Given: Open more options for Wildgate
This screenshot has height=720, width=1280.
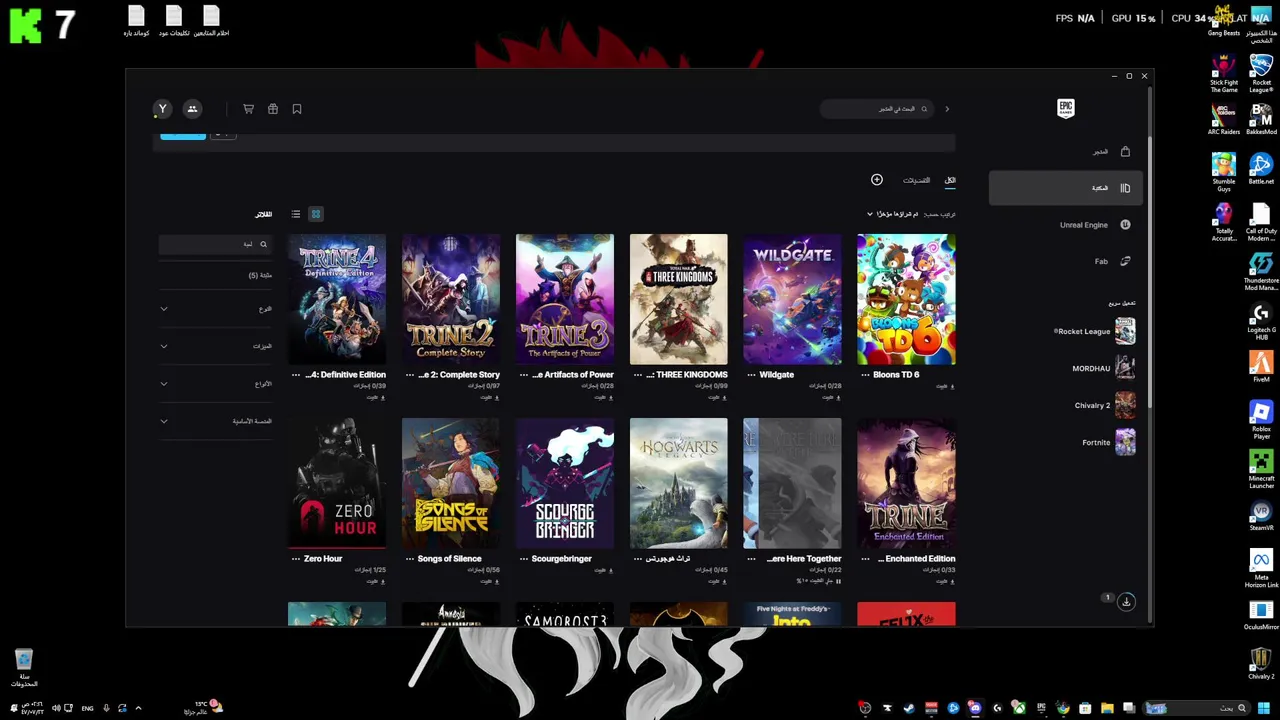Looking at the screenshot, I should pyautogui.click(x=752, y=375).
